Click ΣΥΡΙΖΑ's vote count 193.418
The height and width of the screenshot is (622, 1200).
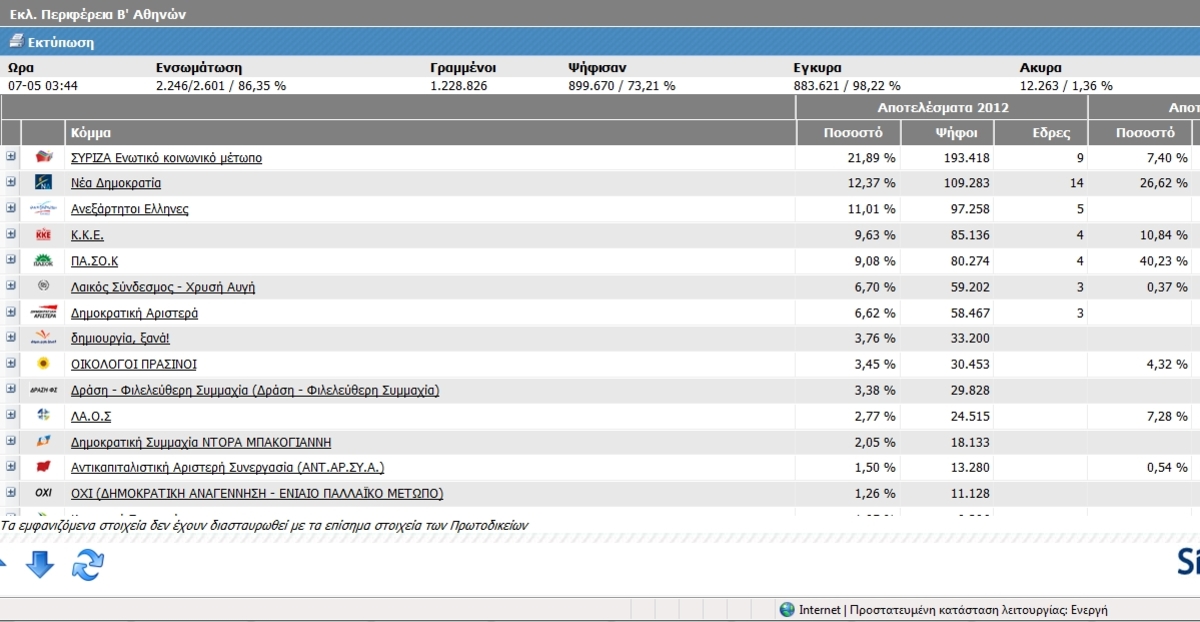pyautogui.click(x=965, y=158)
